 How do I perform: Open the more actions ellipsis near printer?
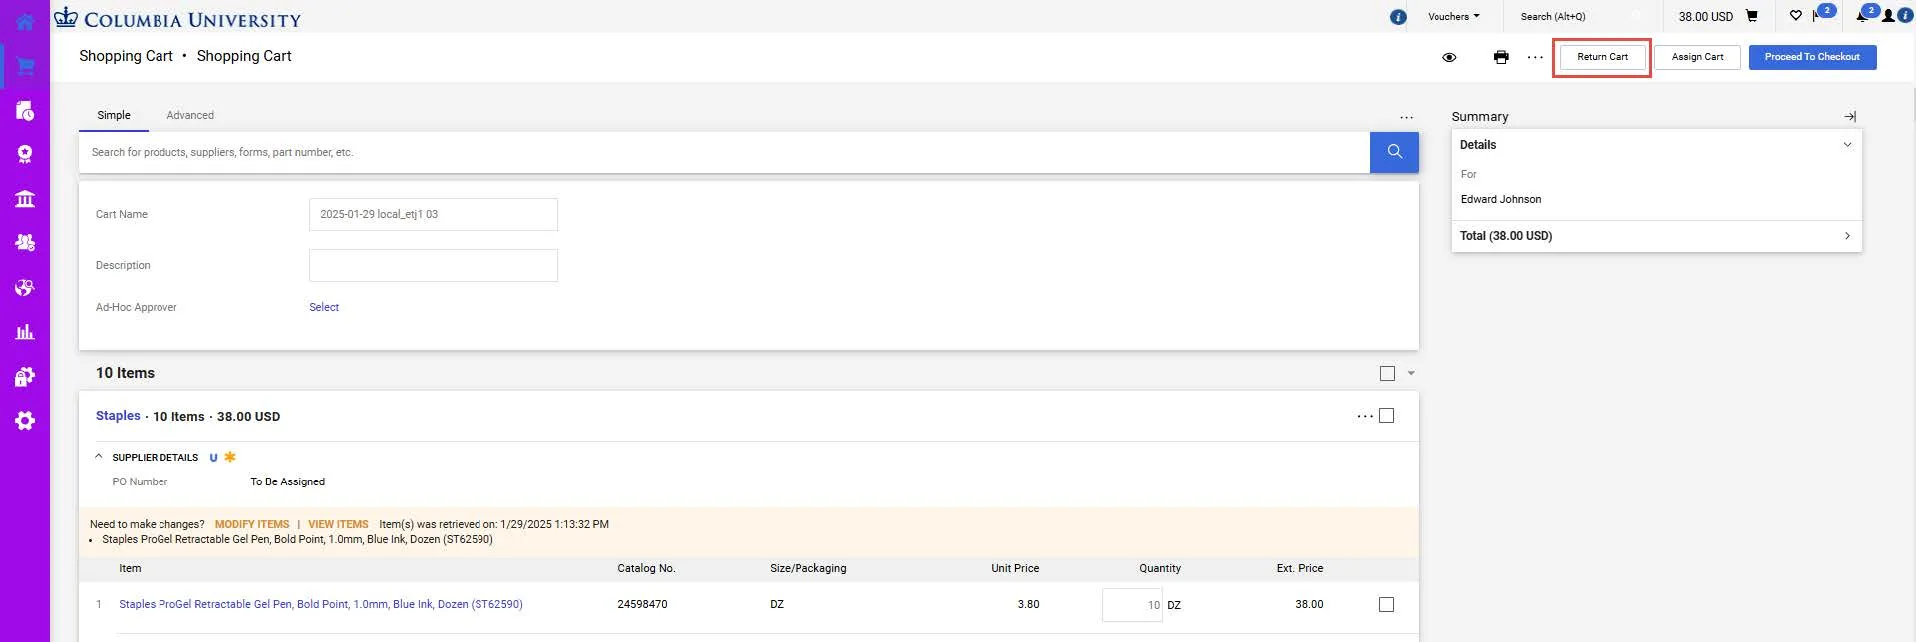1535,57
